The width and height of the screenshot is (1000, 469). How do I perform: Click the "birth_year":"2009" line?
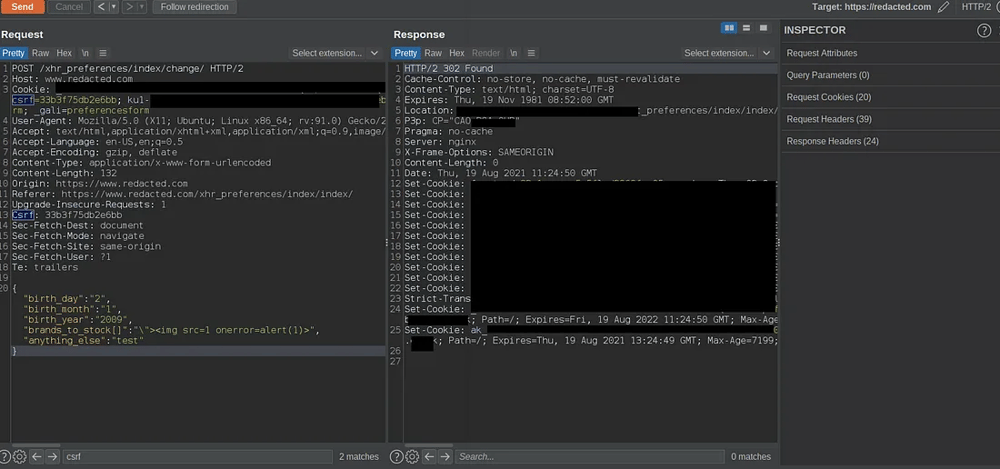coord(77,320)
